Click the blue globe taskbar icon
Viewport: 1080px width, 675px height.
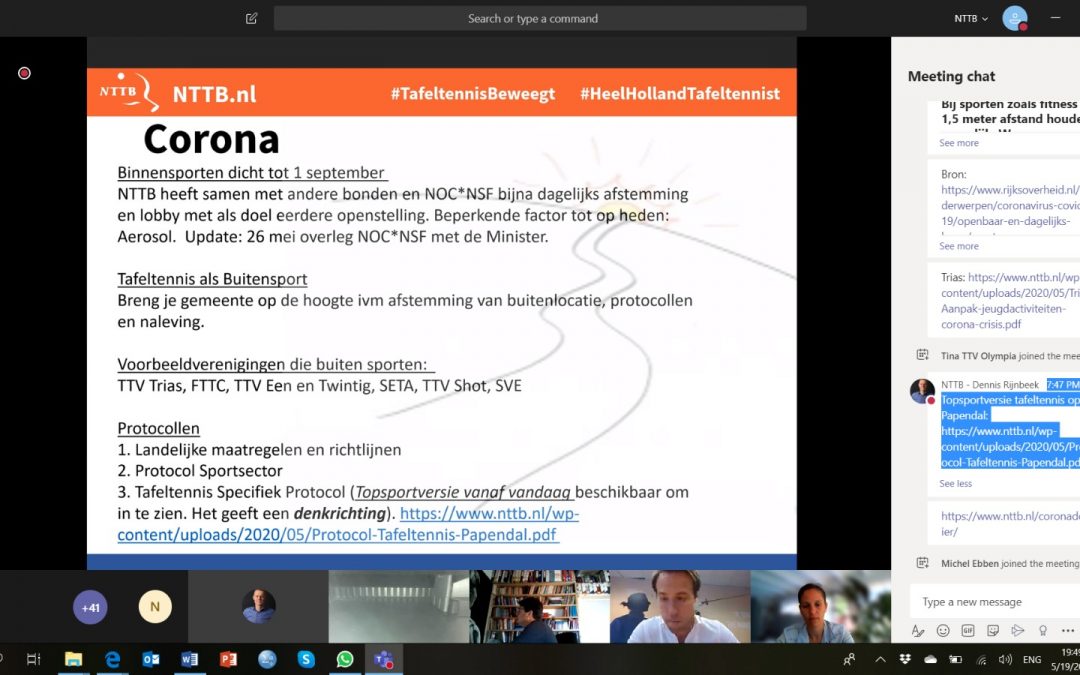point(267,659)
